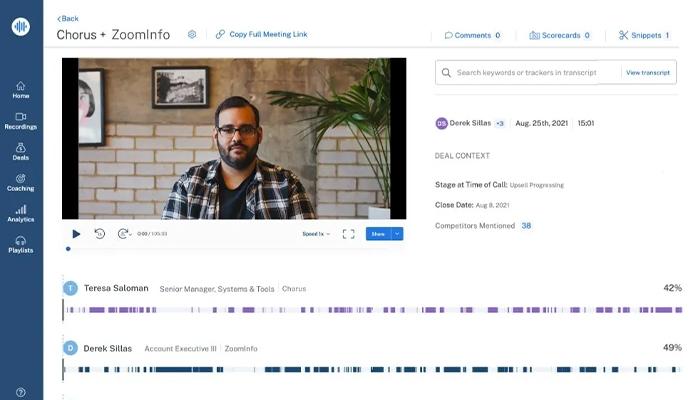Click Derek Sillas speaker avatar icon
The width and height of the screenshot is (700, 400).
point(70,348)
